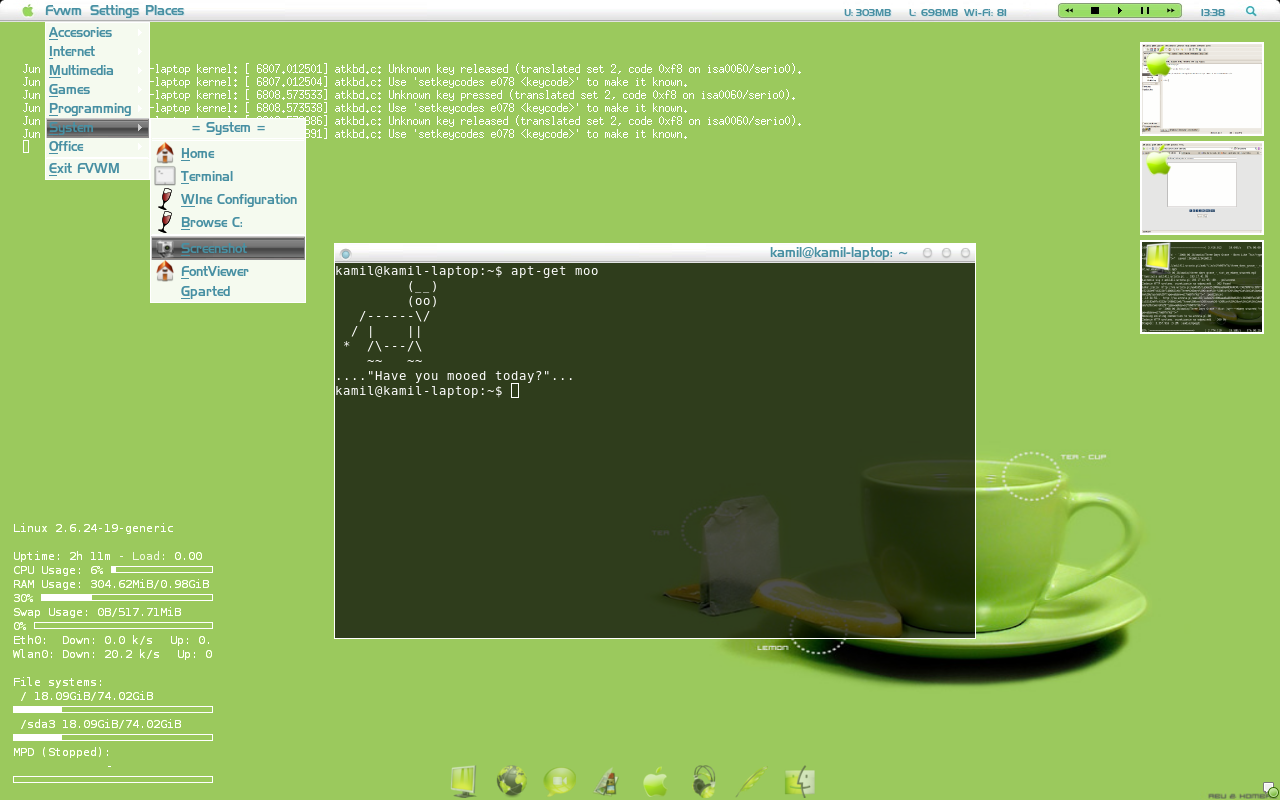
Task: Open the video chat bubble dock icon
Action: (559, 781)
